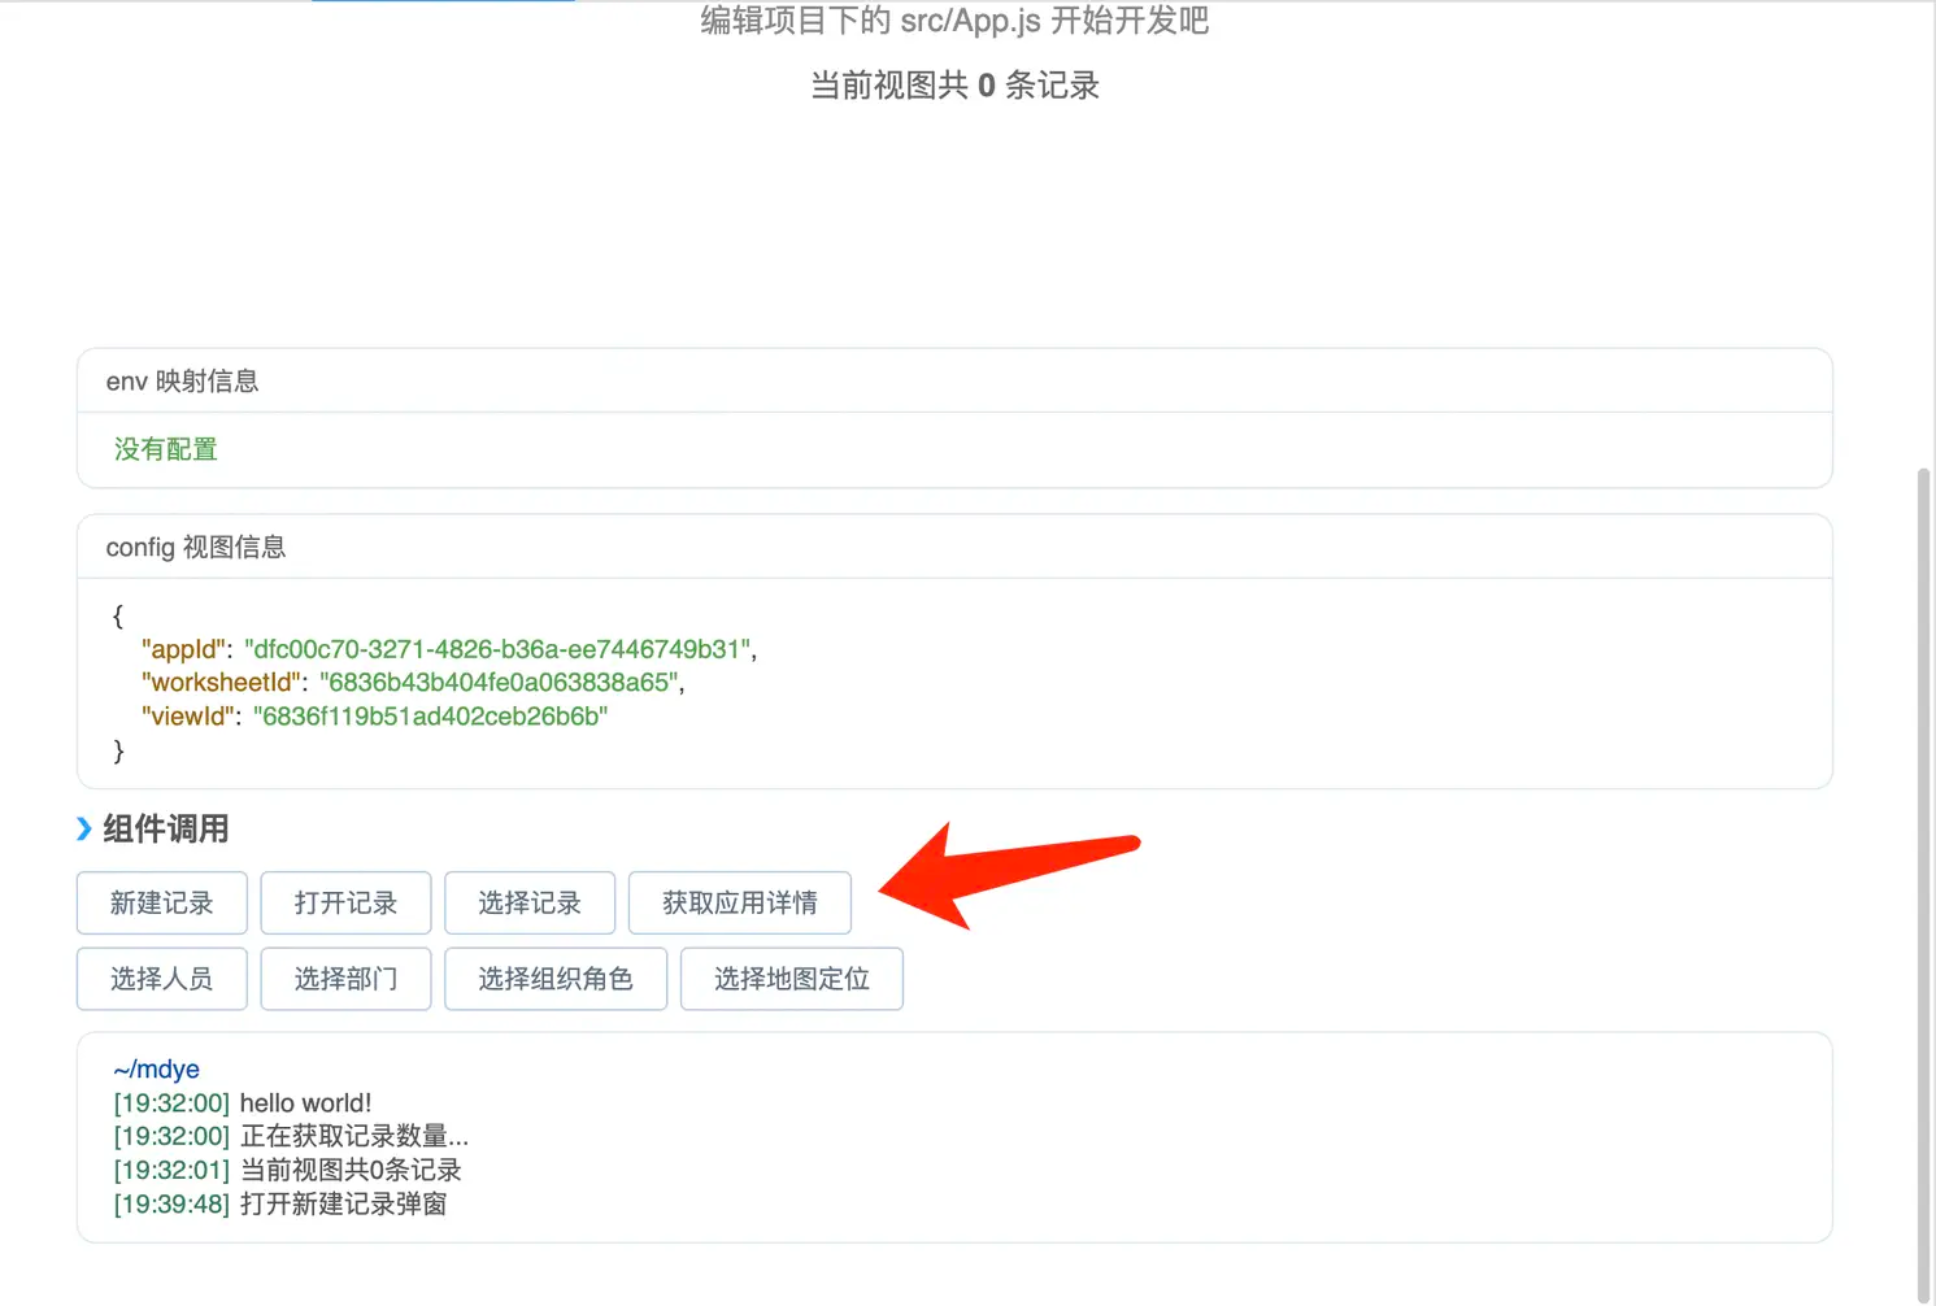The image size is (1936, 1306).
Task: Open the 选择组织角色 selector
Action: click(x=555, y=979)
